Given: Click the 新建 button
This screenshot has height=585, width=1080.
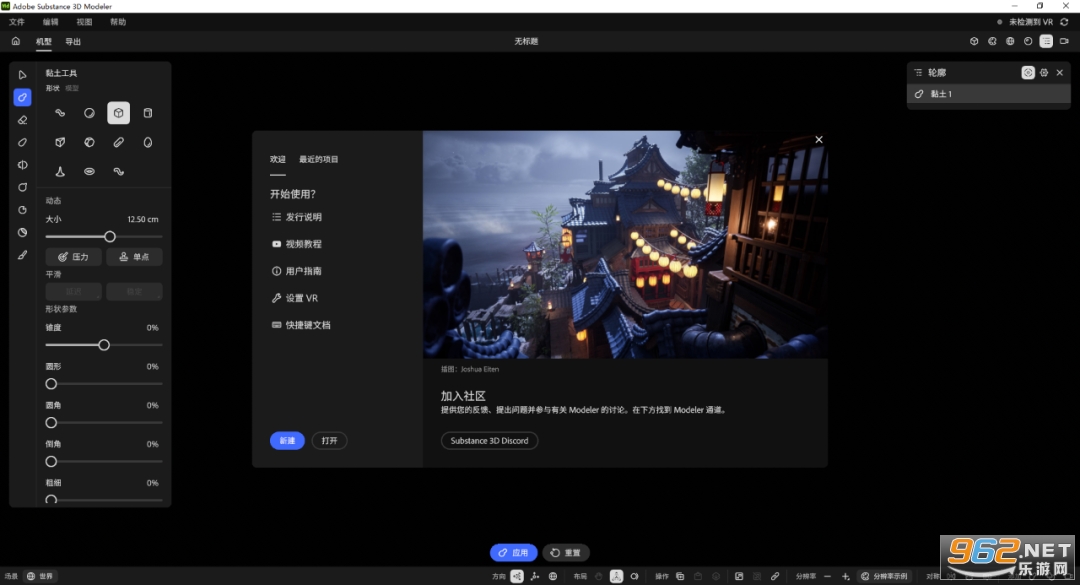Looking at the screenshot, I should 287,440.
